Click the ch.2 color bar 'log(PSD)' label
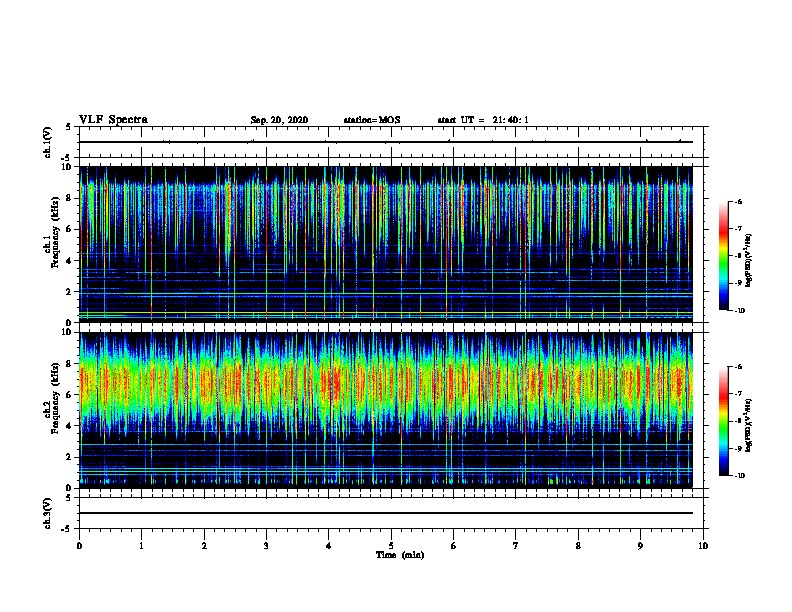The image size is (792, 612). [749, 425]
